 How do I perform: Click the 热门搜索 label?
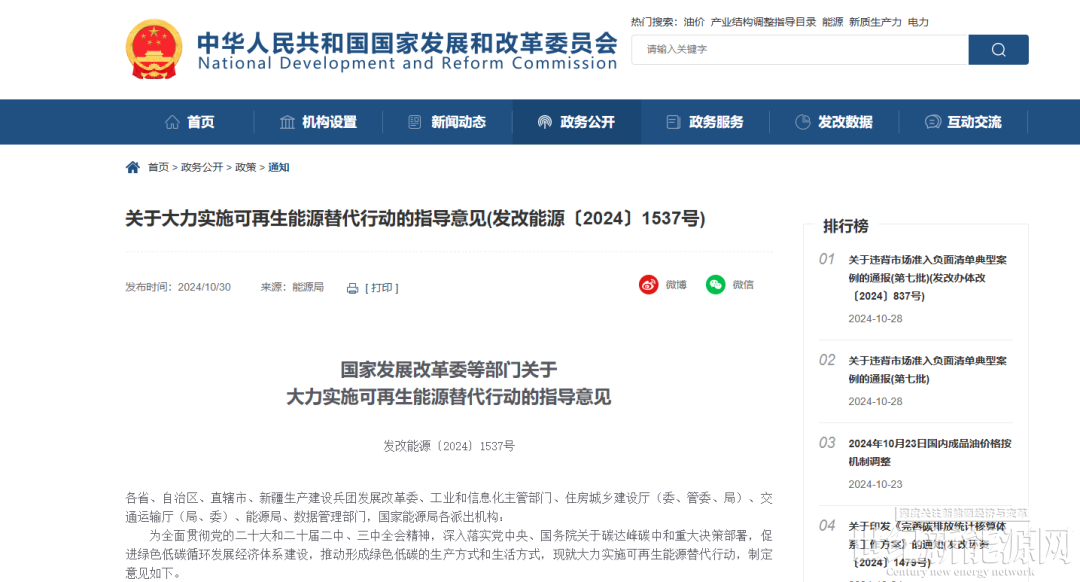[654, 22]
